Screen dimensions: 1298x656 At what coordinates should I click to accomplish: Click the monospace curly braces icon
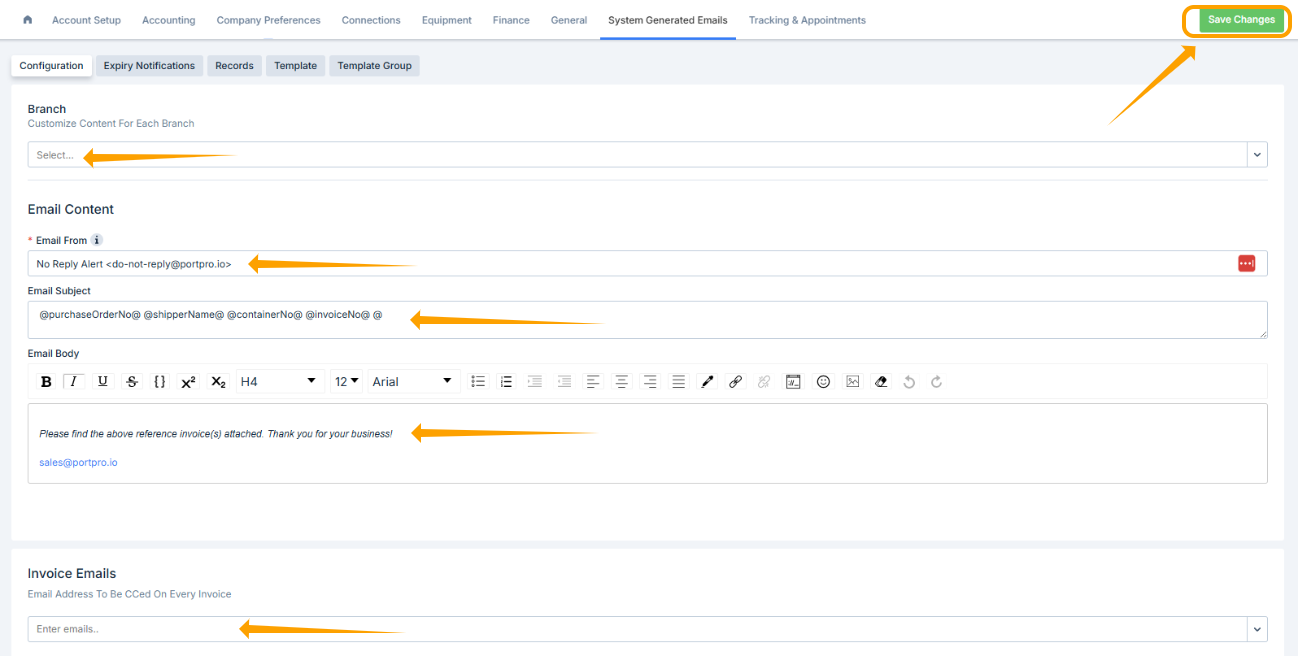click(x=160, y=382)
